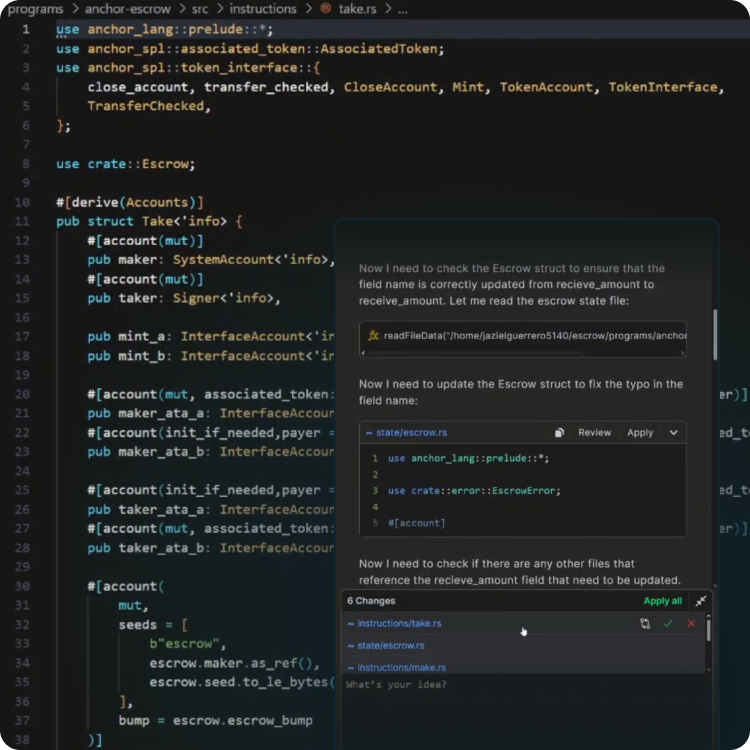
Task: Click the 'src' breadcrumb
Action: pos(200,9)
